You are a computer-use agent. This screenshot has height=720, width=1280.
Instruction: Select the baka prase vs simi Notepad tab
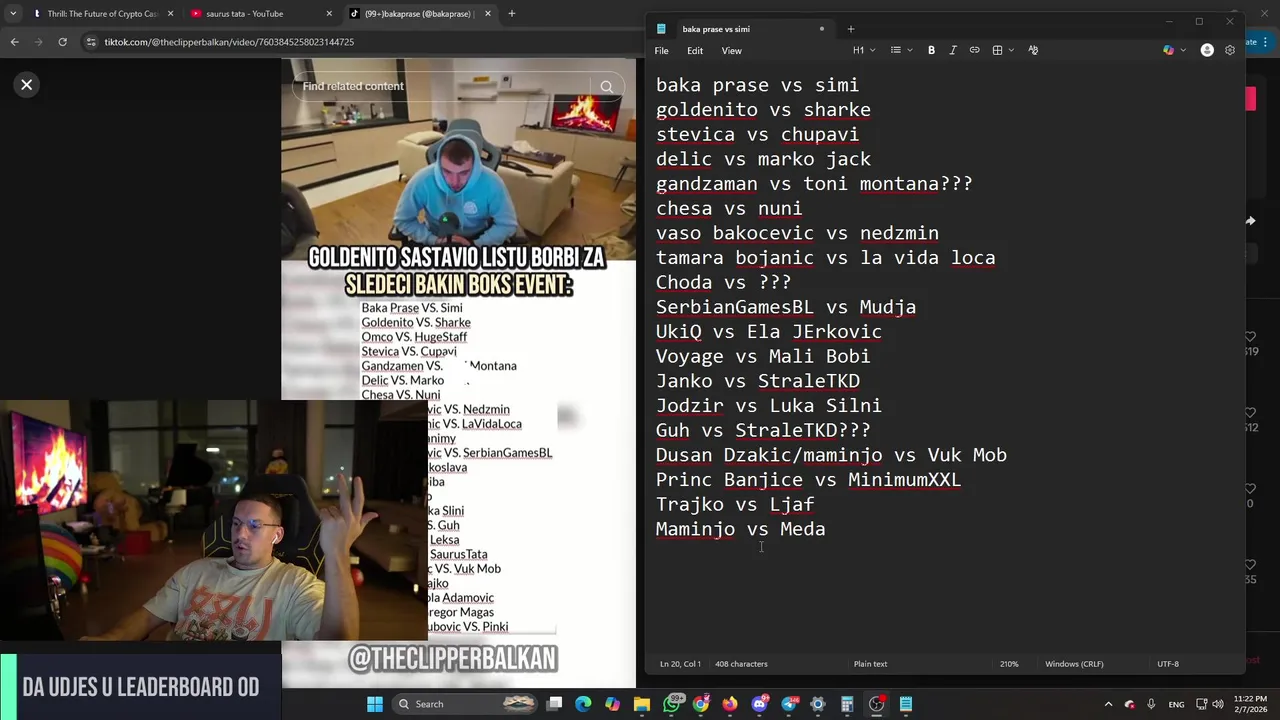click(740, 29)
